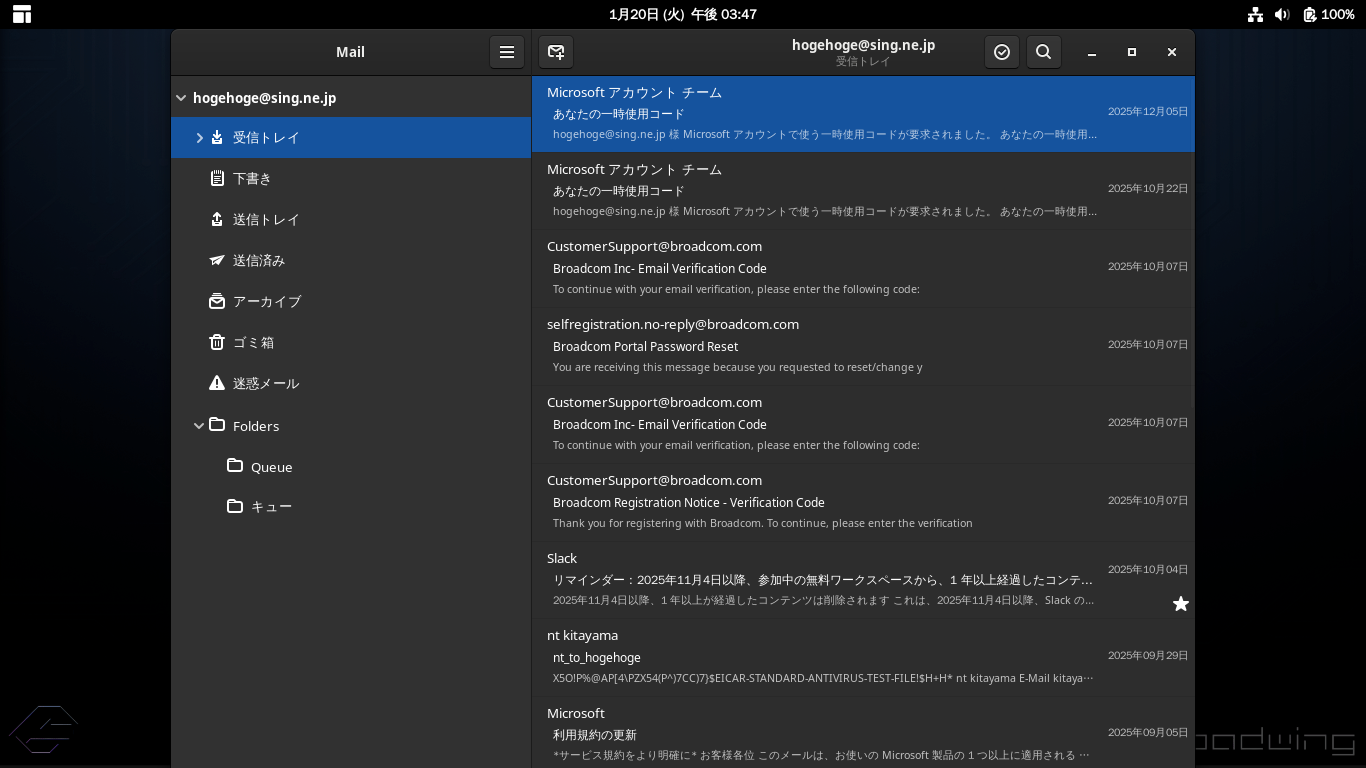This screenshot has width=1366, height=768.
Task: Click the inbox tray icon
Action: point(217,137)
